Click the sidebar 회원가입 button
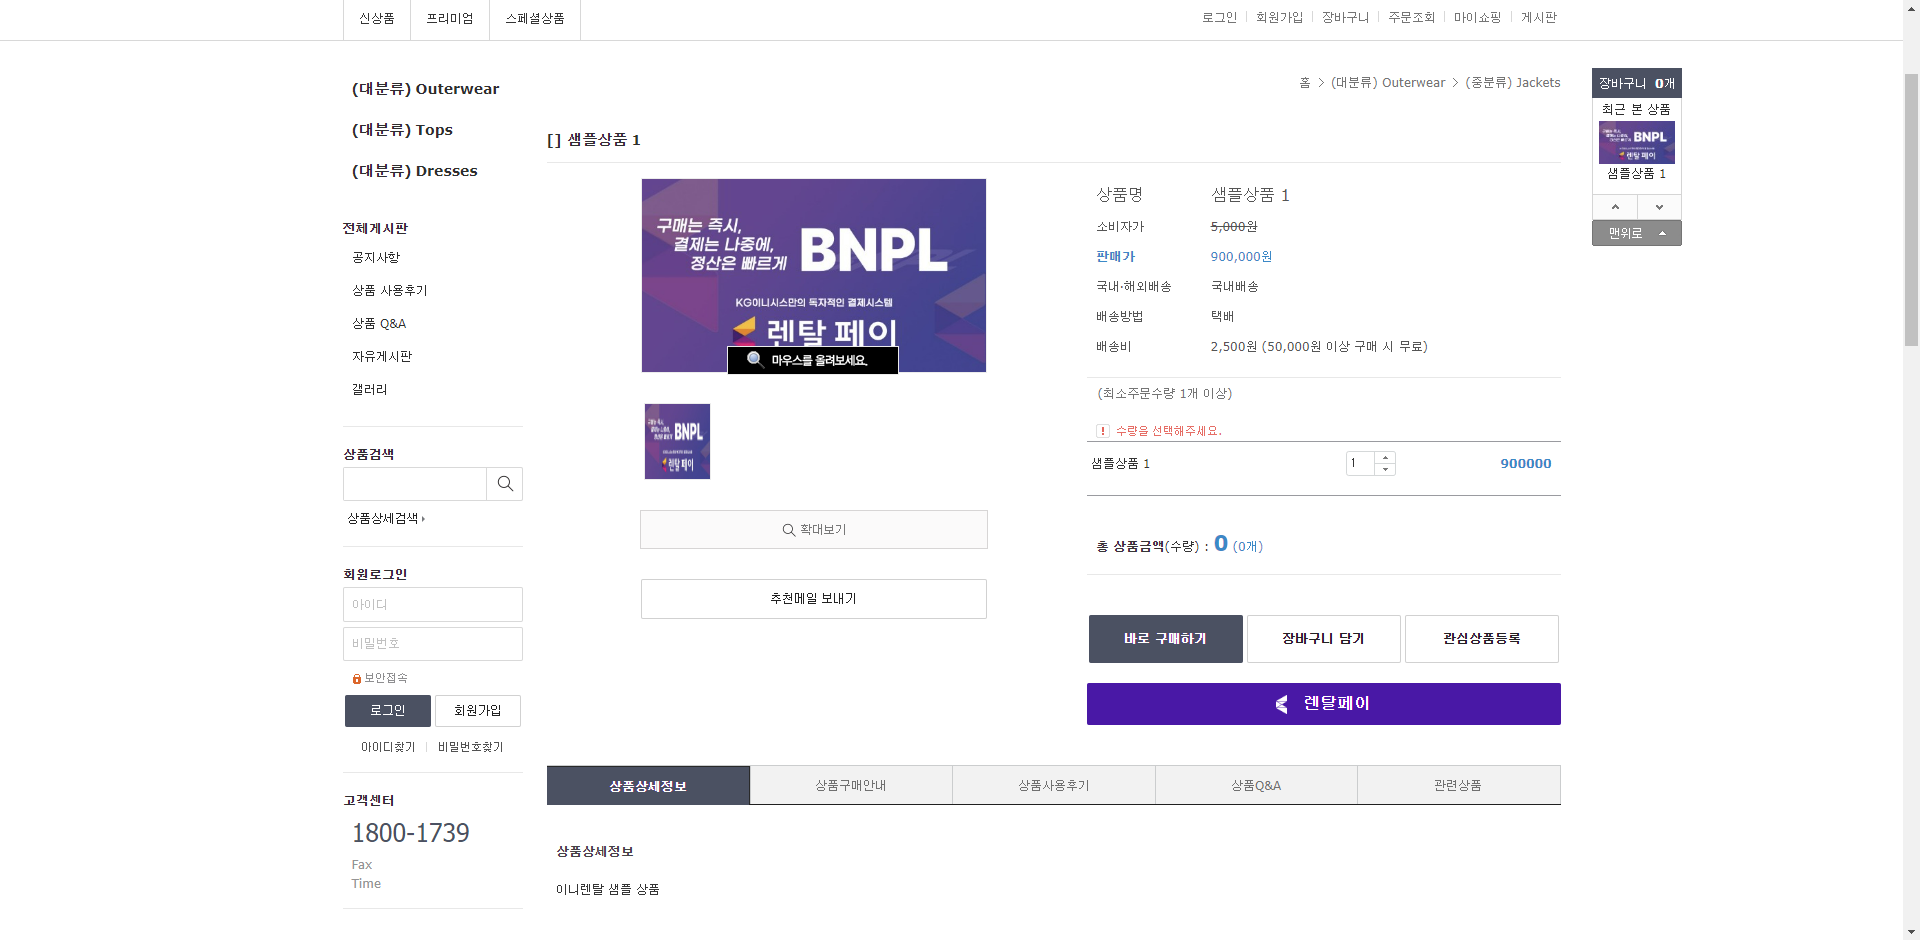The width and height of the screenshot is (1920, 940). (x=478, y=711)
